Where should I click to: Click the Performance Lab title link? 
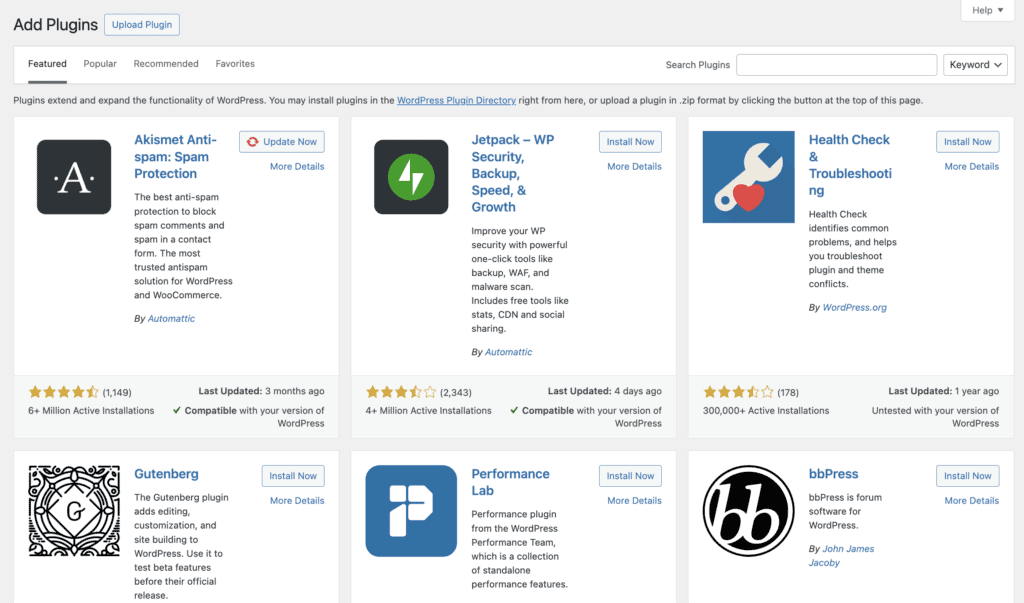[x=511, y=482]
